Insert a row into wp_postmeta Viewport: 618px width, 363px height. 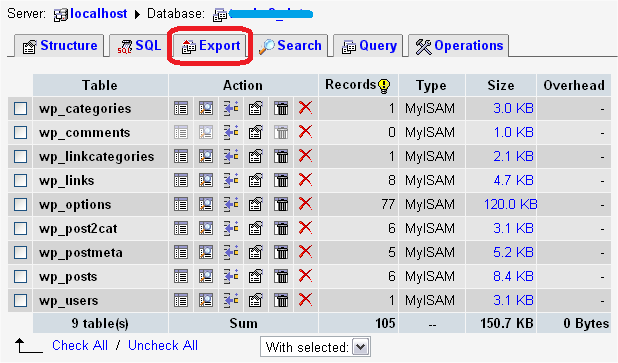pyautogui.click(x=231, y=252)
